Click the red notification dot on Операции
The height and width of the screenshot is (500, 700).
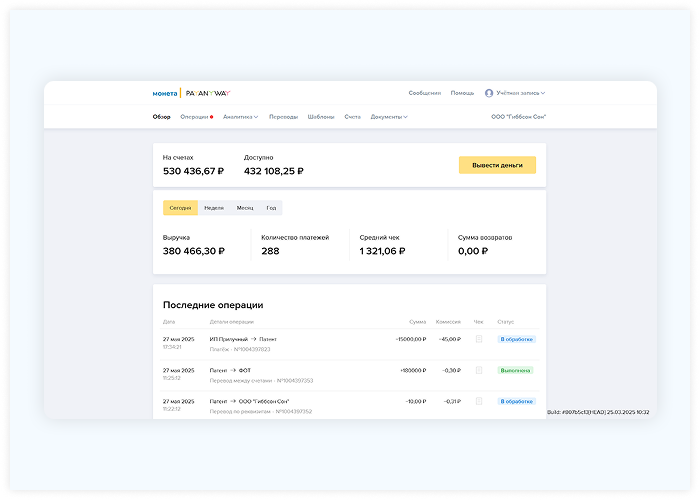point(212,117)
